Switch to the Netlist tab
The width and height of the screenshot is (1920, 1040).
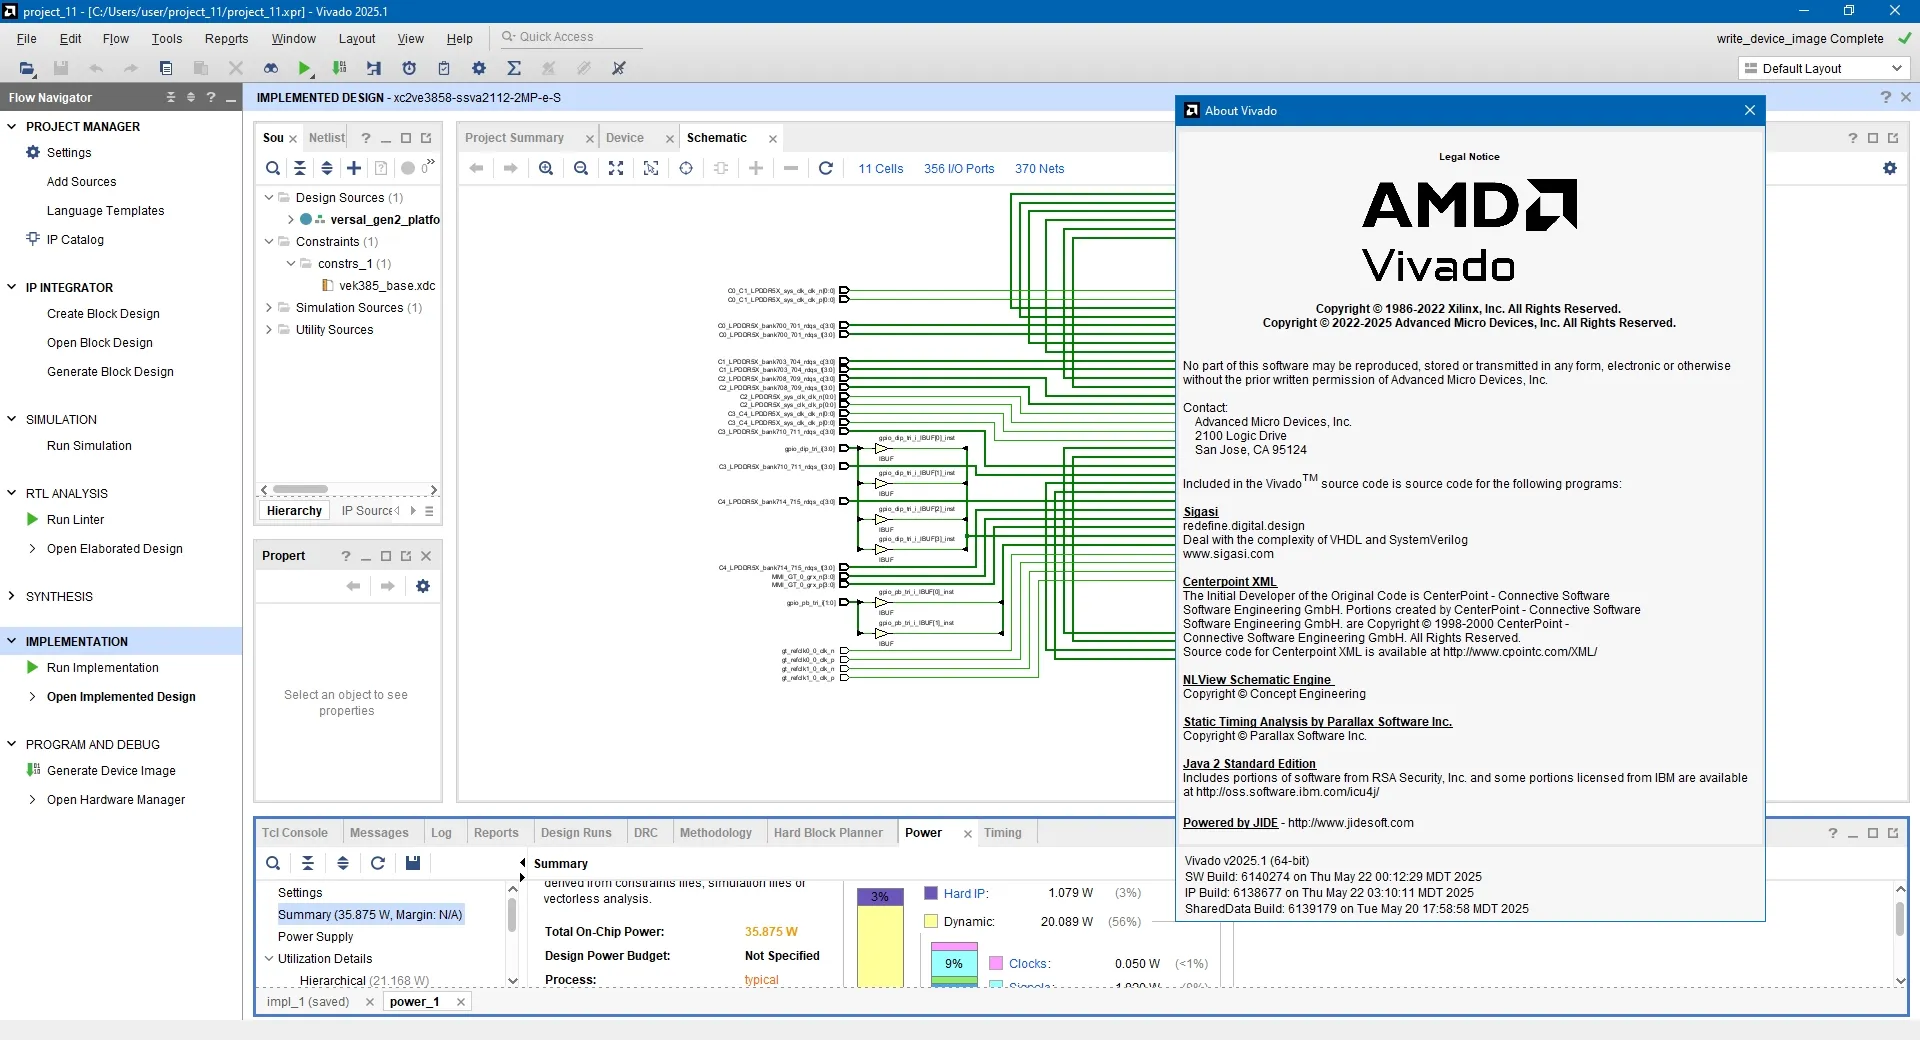pos(326,137)
